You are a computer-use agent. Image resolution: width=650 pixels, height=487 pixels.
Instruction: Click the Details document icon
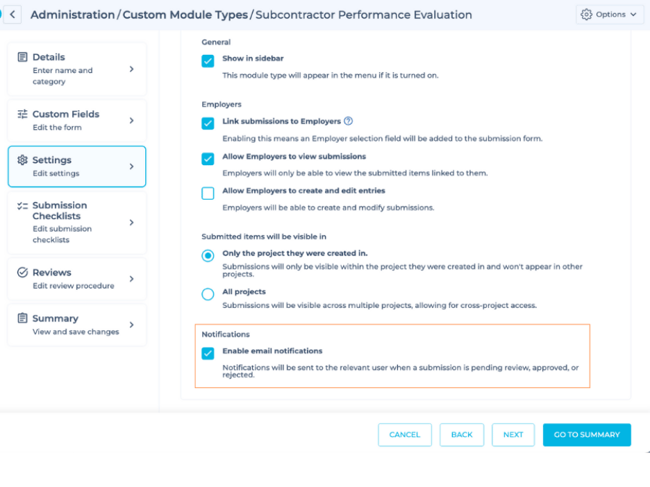tap(22, 57)
